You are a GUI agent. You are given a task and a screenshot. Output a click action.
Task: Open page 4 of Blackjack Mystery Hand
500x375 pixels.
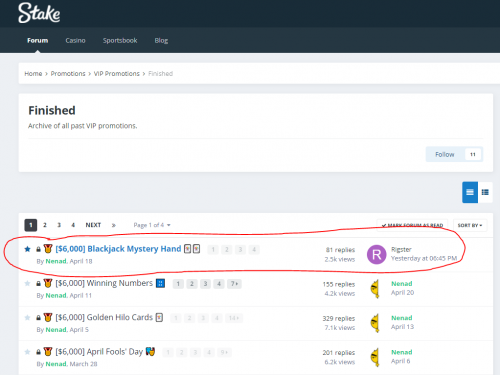(x=254, y=249)
